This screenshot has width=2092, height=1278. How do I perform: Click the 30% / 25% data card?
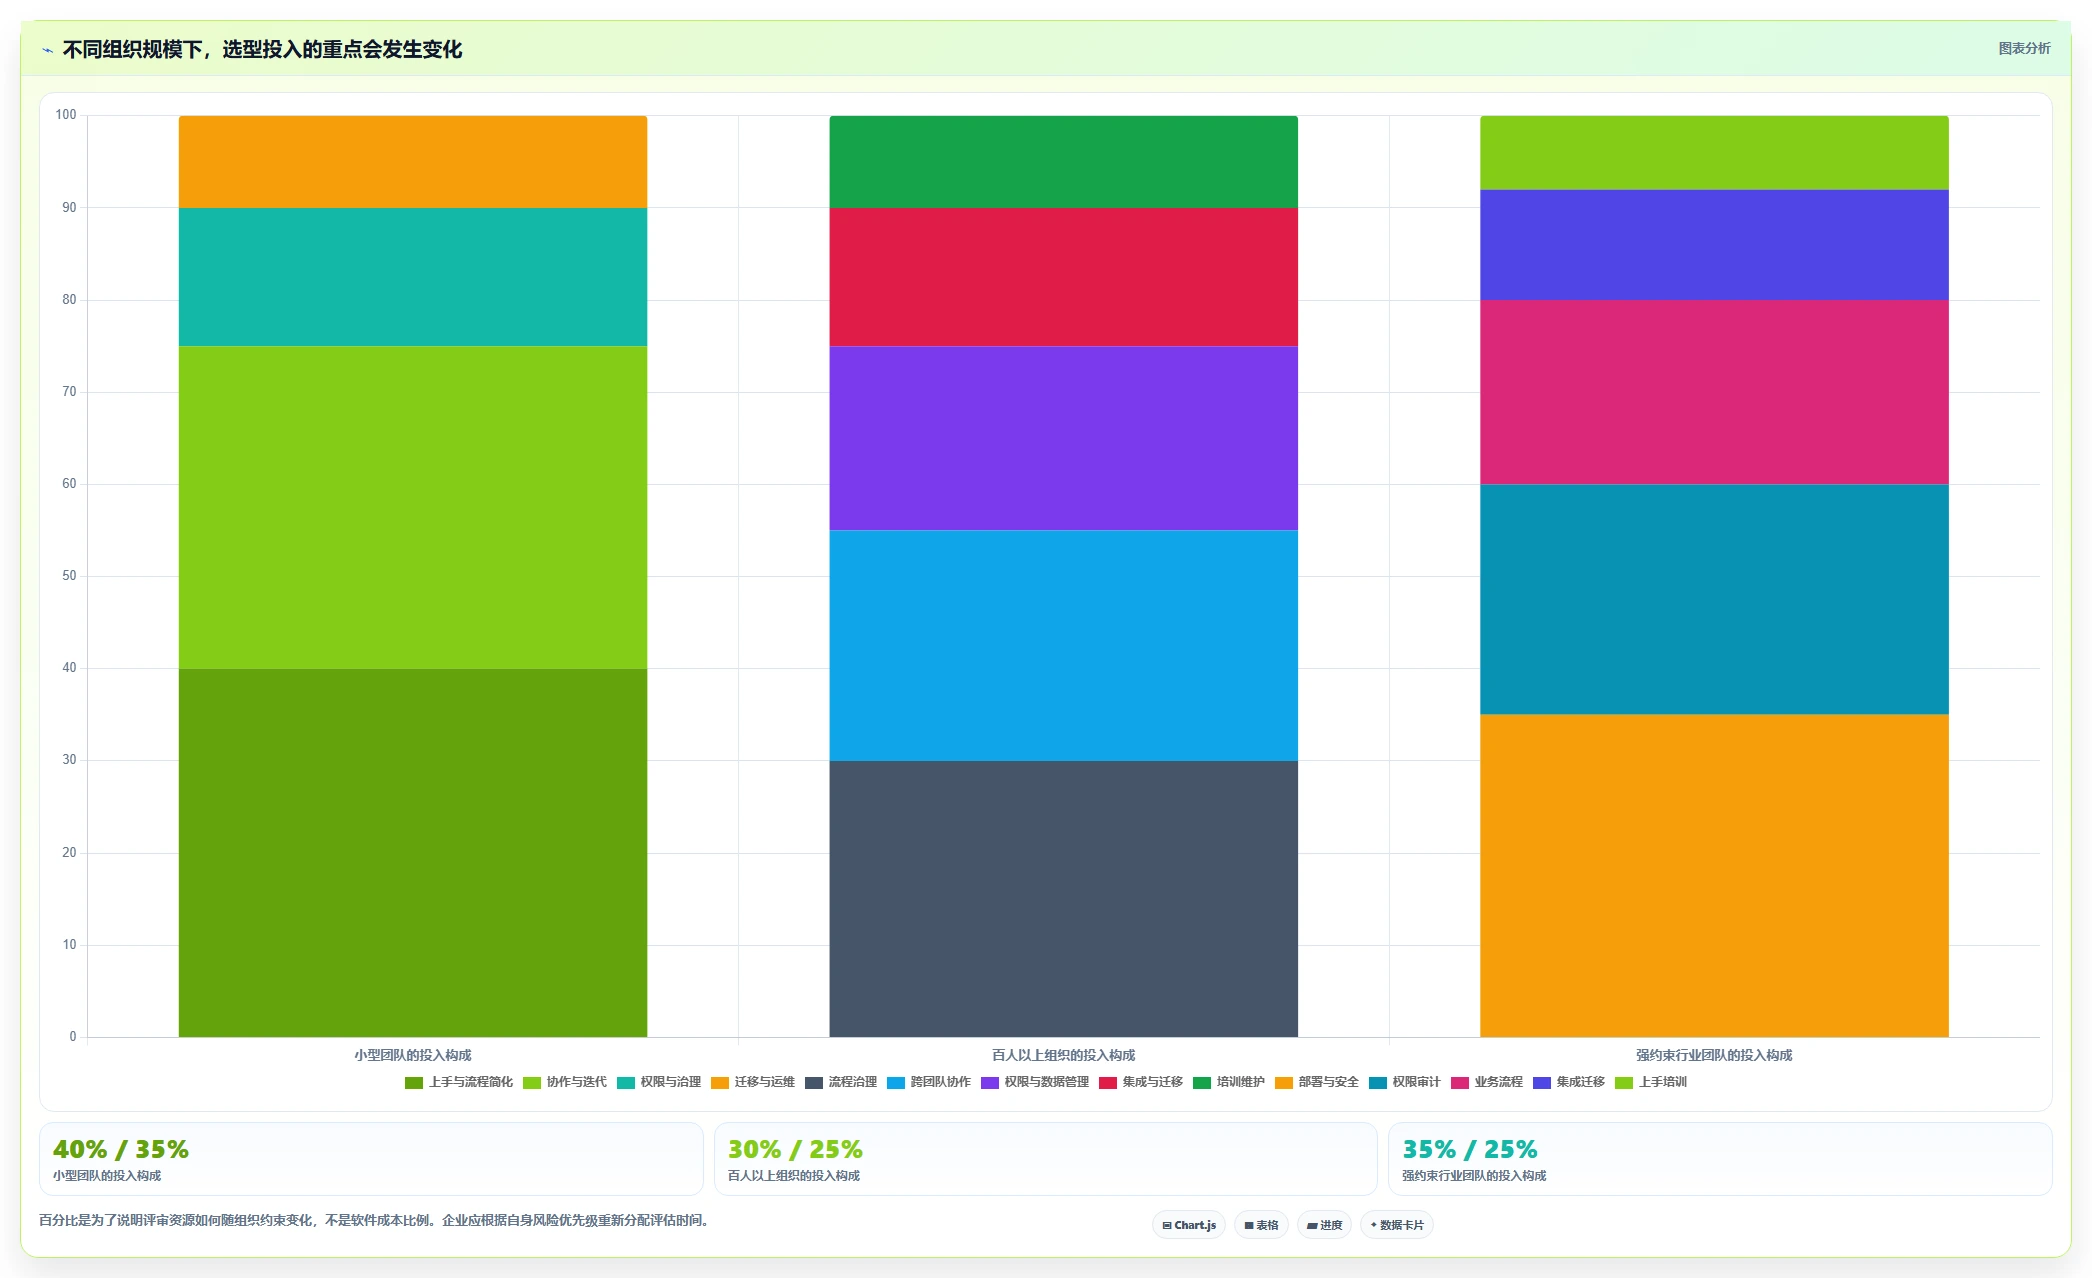pos(1046,1159)
